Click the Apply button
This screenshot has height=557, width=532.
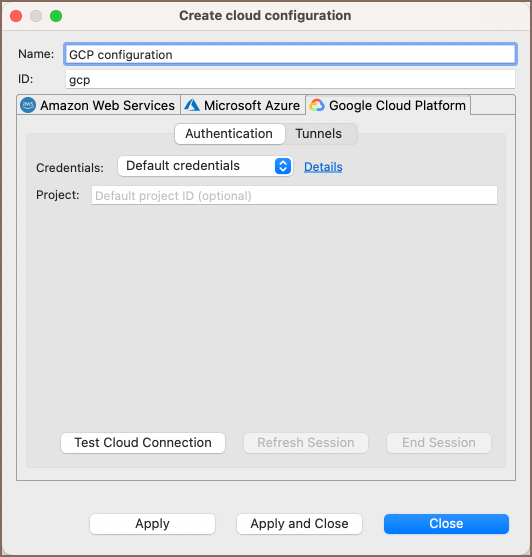click(x=152, y=524)
